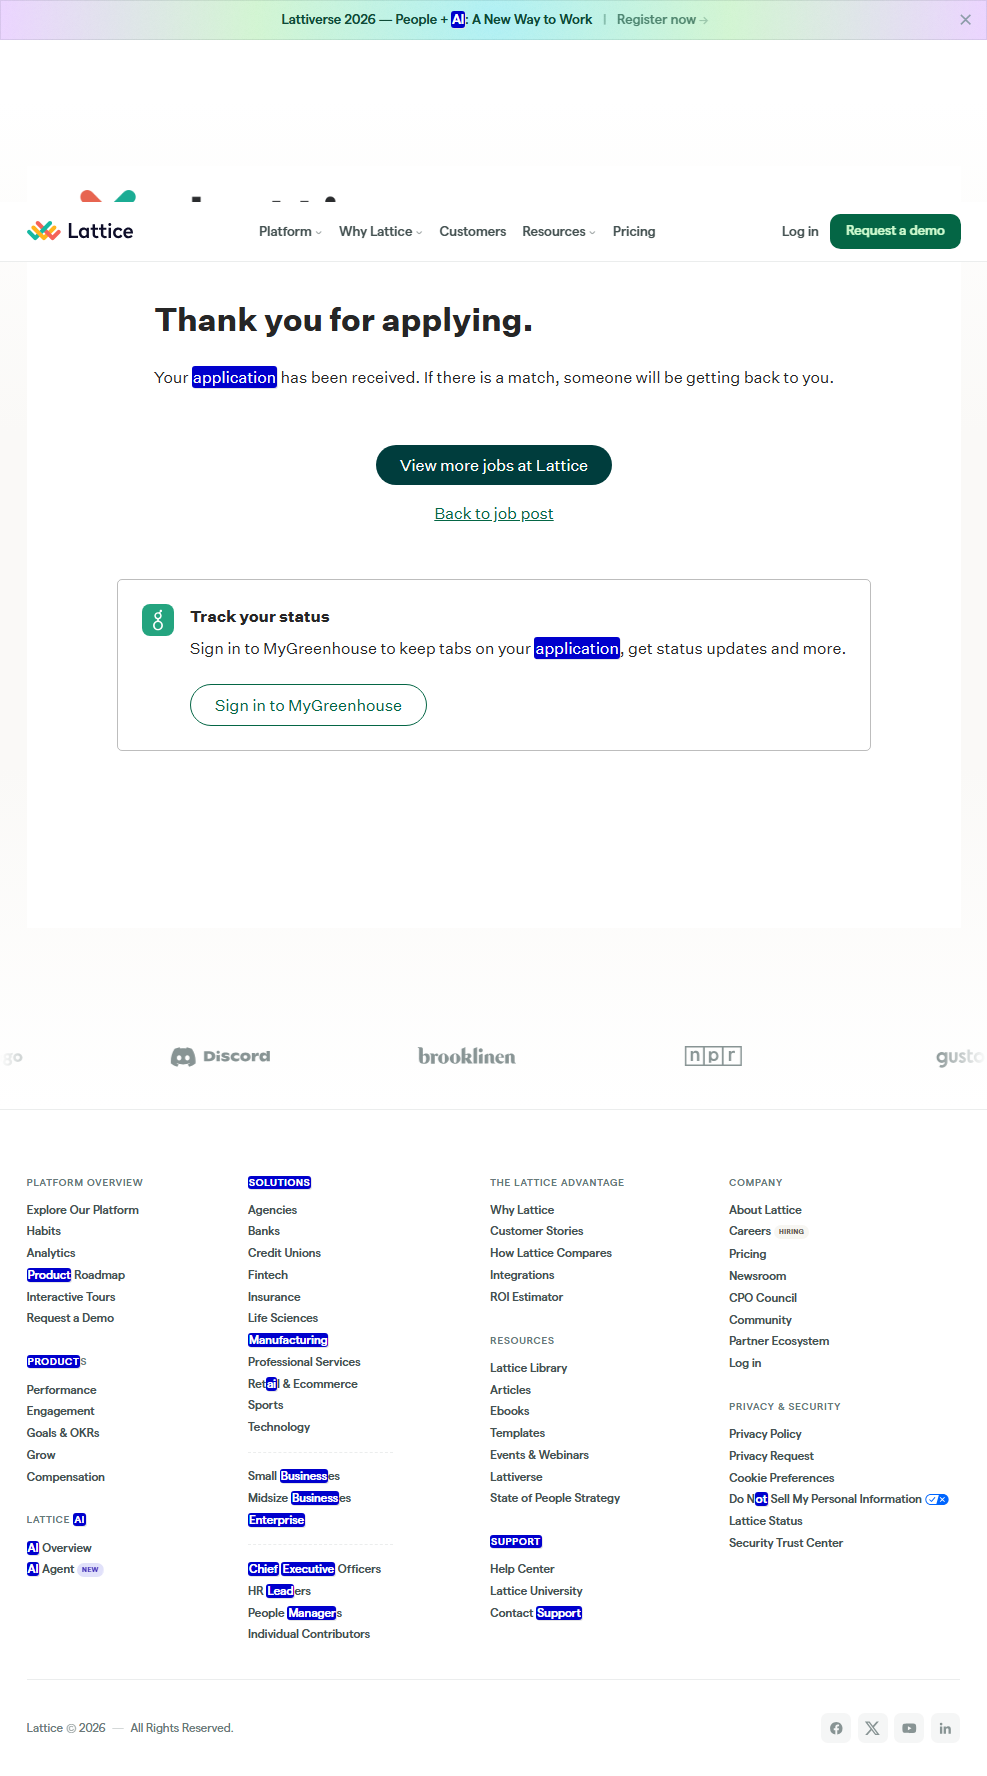This screenshot has height=1776, width=987.
Task: Expand the Why Lattice dropdown
Action: [380, 231]
